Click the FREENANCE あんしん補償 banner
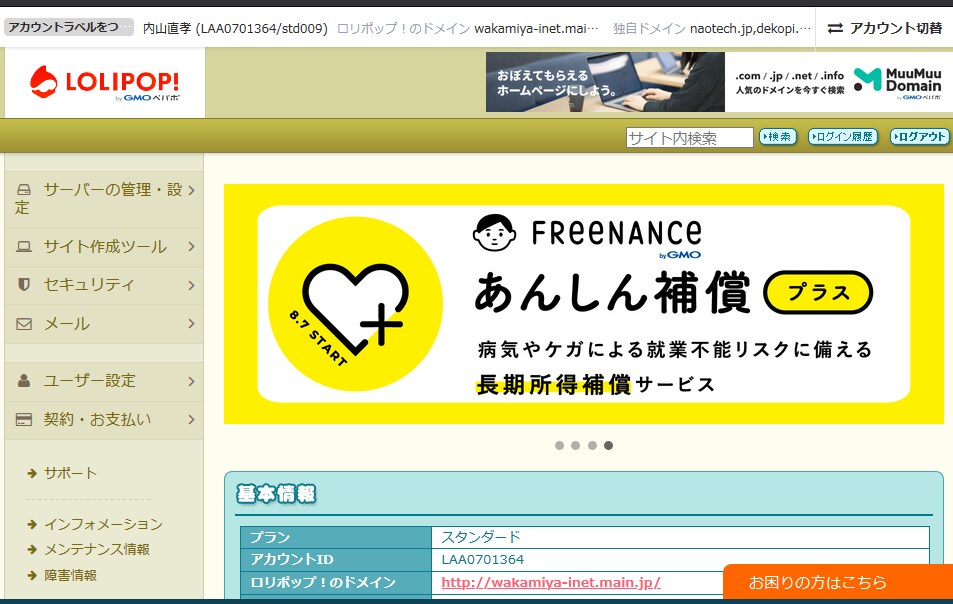Viewport: 953px width, 604px height. point(583,304)
